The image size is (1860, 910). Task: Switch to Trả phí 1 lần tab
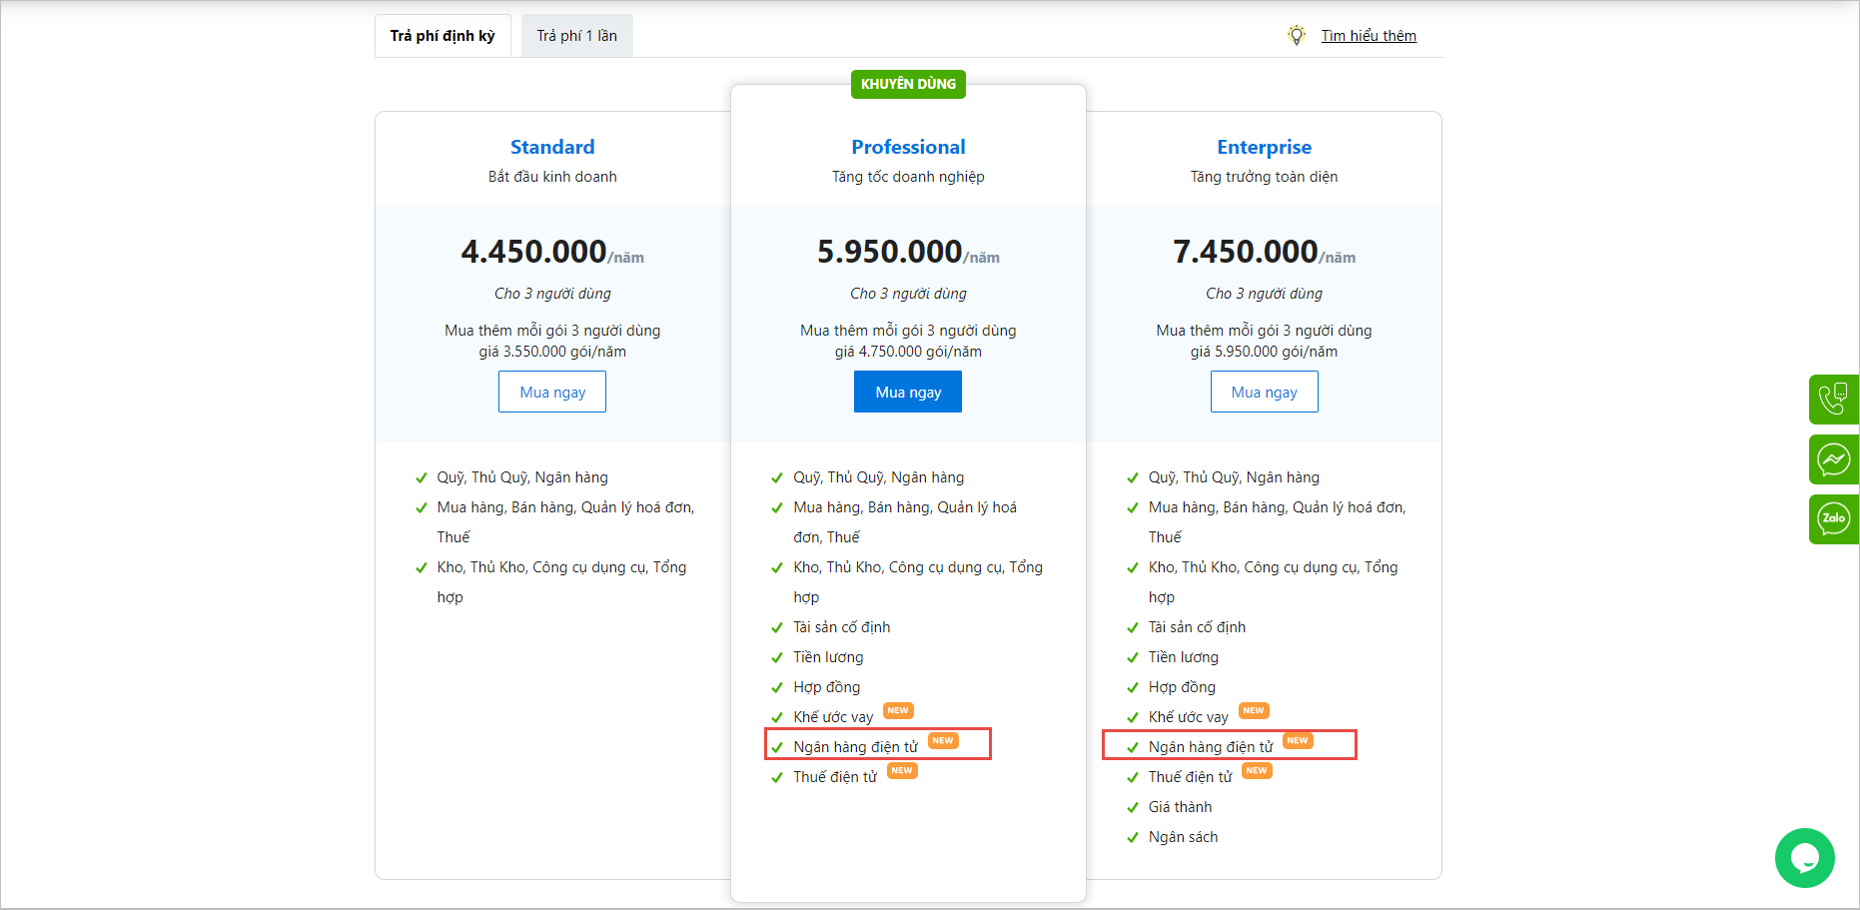pos(577,36)
